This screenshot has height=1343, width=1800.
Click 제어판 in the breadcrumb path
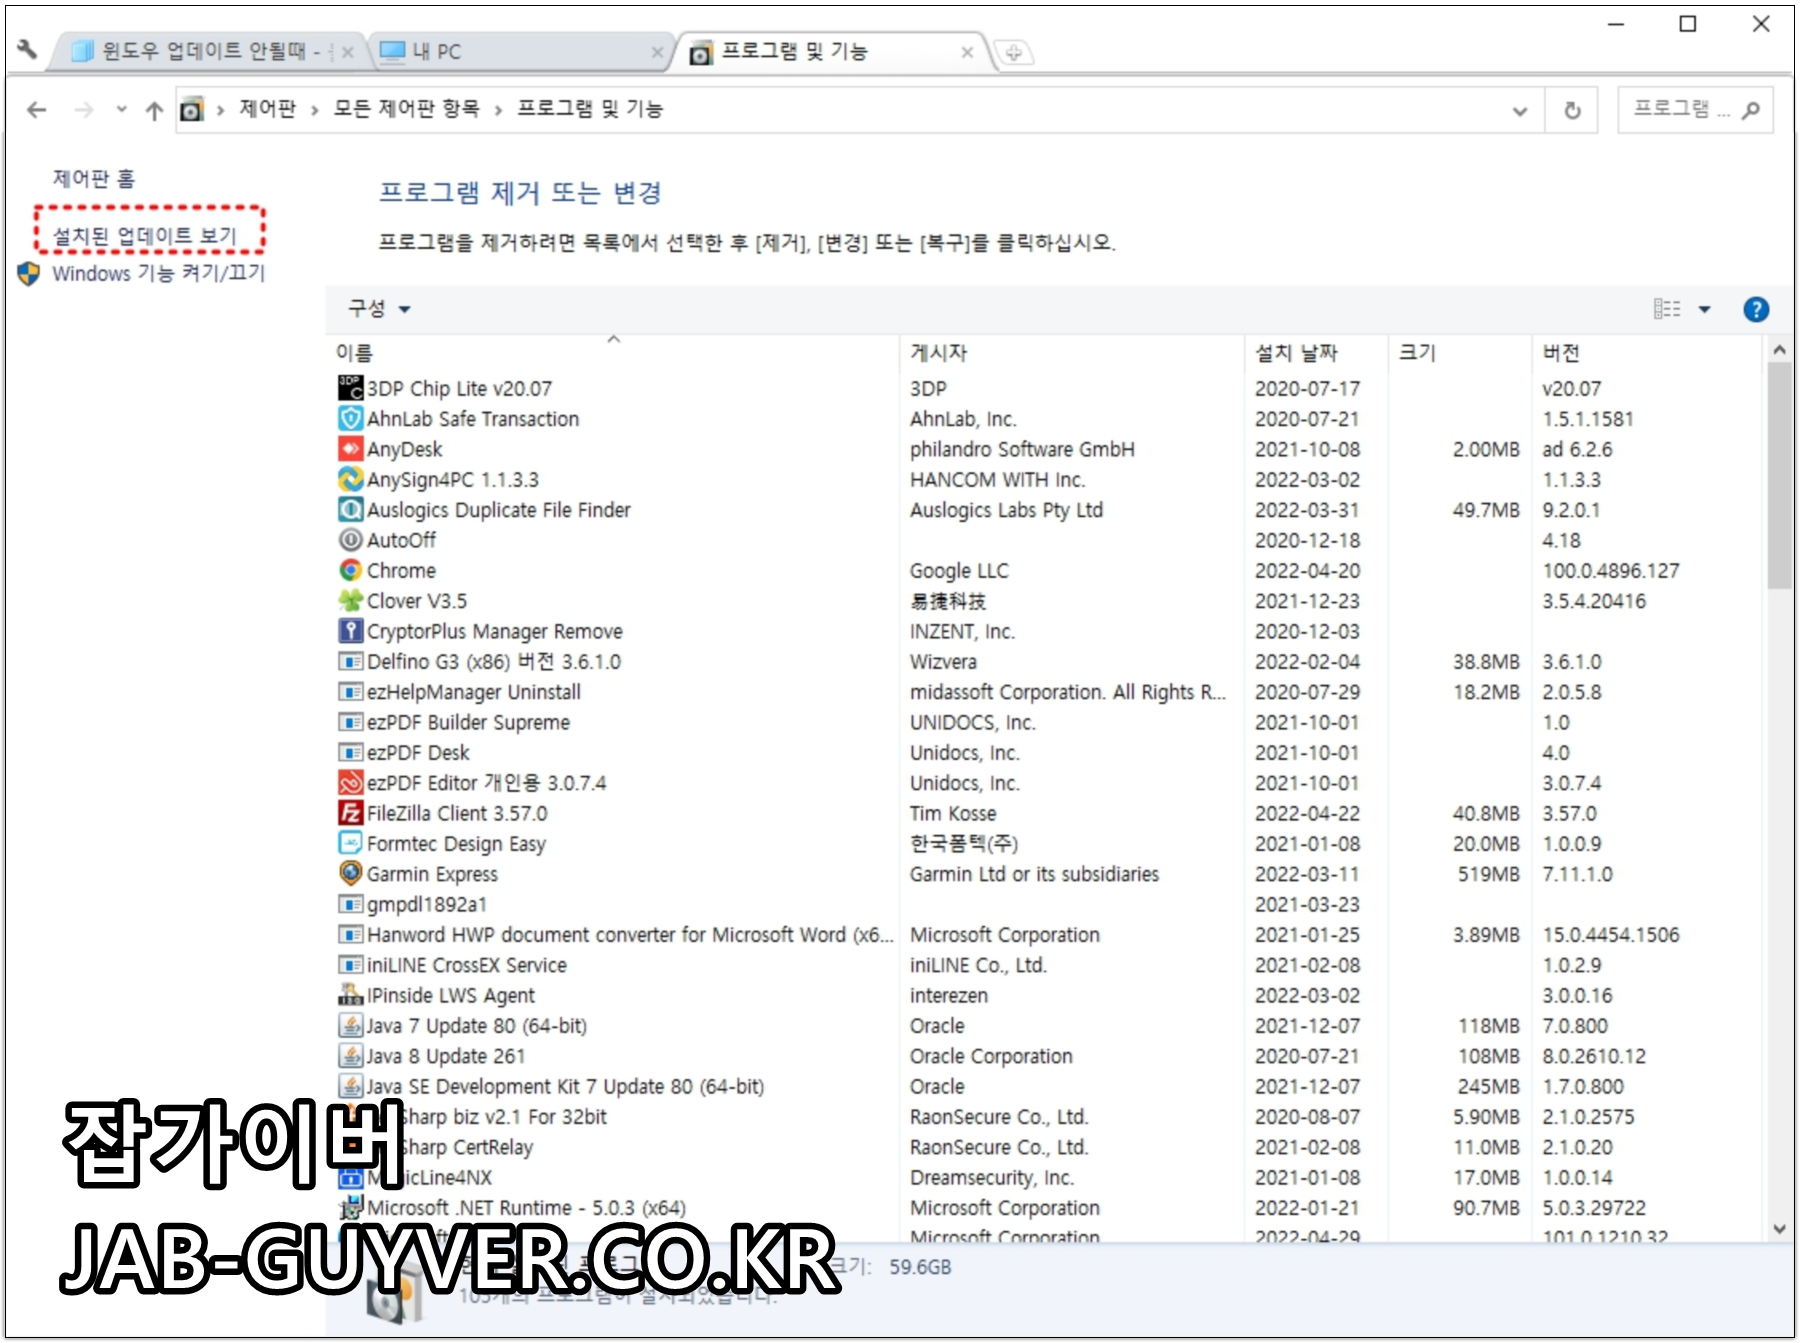267,109
